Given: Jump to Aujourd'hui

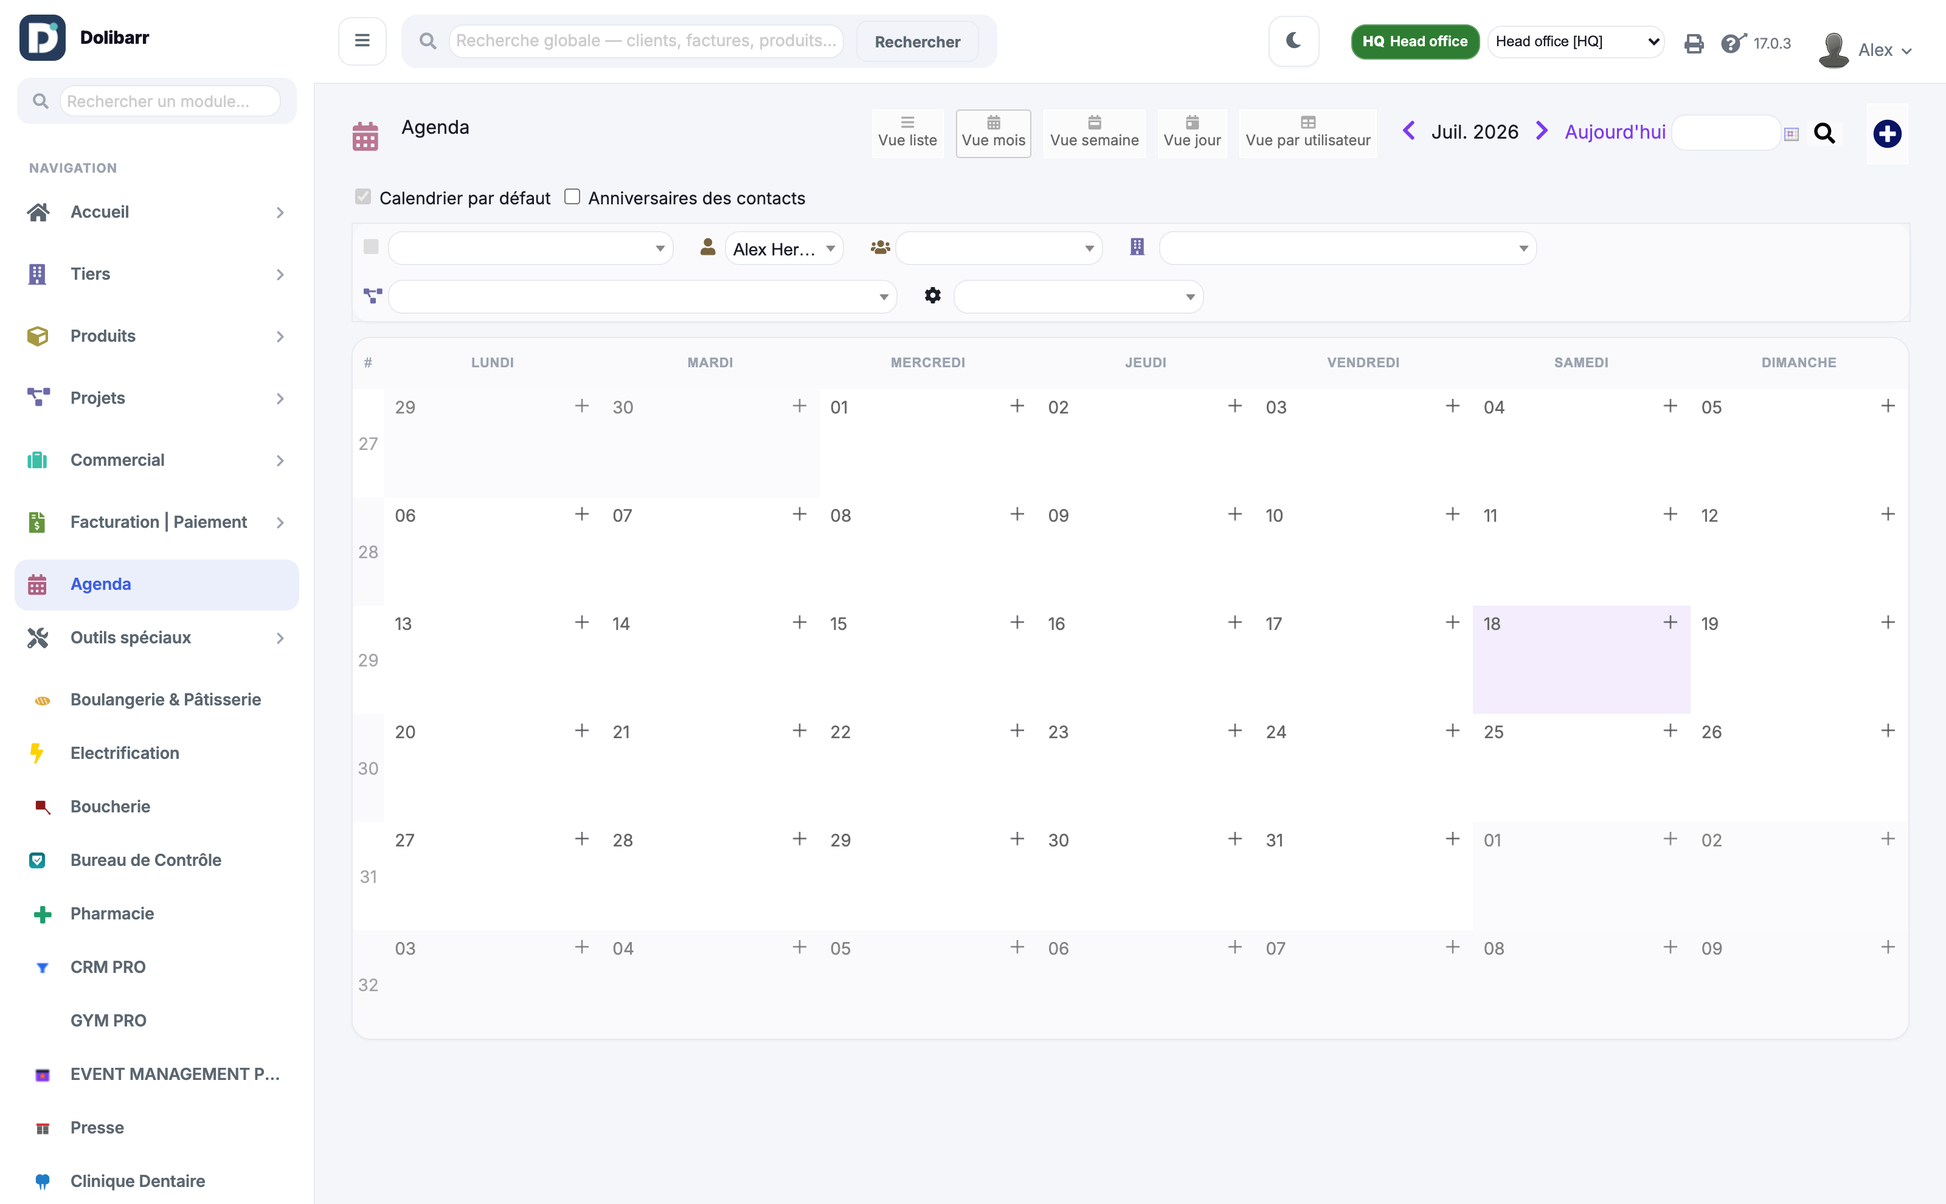Looking at the screenshot, I should pos(1614,132).
